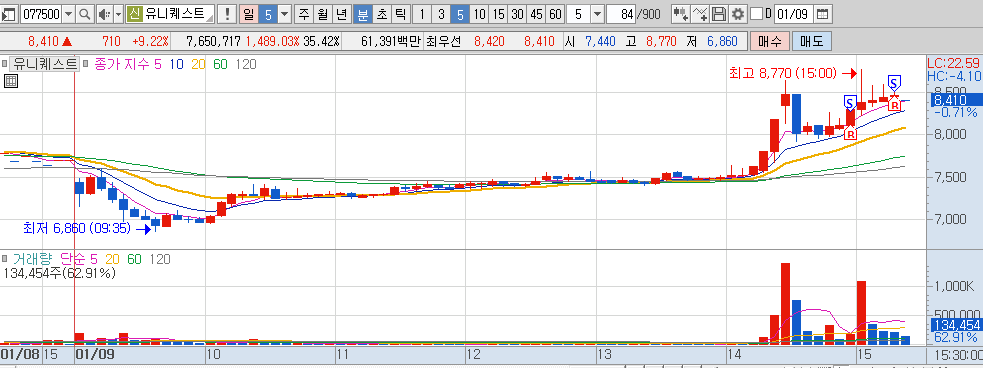Click the 61,391백만 trading value text
Screen dimensions: 983x368
(392, 42)
